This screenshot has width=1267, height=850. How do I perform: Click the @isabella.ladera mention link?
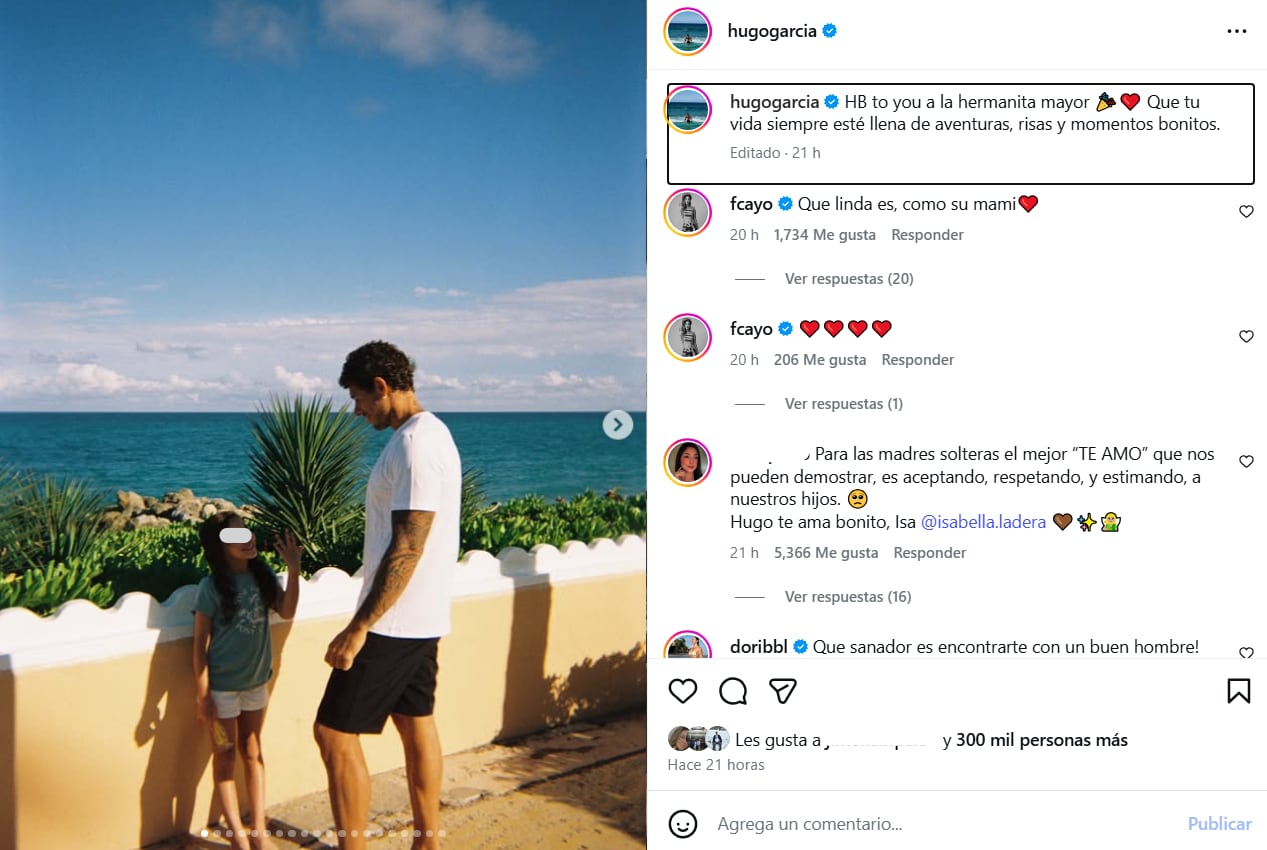(982, 522)
